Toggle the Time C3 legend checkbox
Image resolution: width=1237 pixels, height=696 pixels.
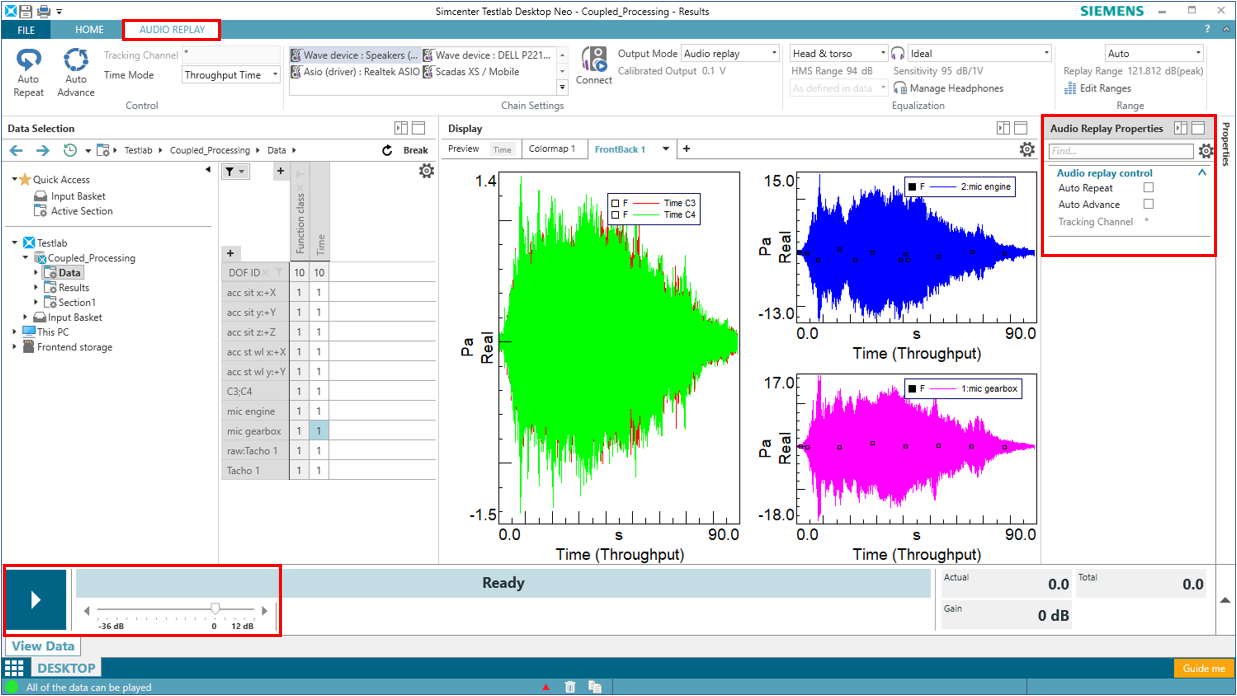[615, 203]
